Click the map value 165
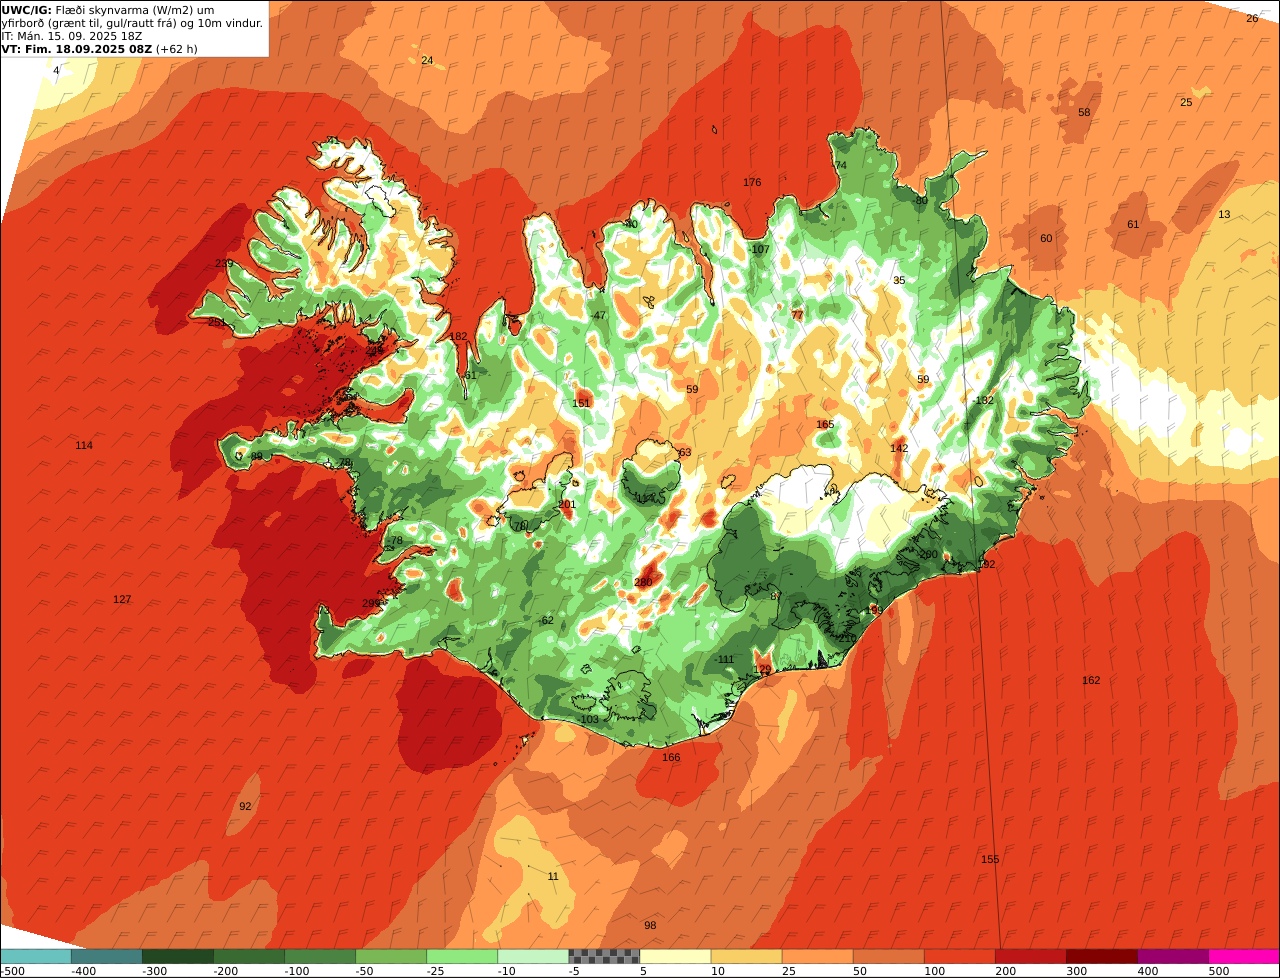Screen dimensions: 1280x978 (825, 424)
